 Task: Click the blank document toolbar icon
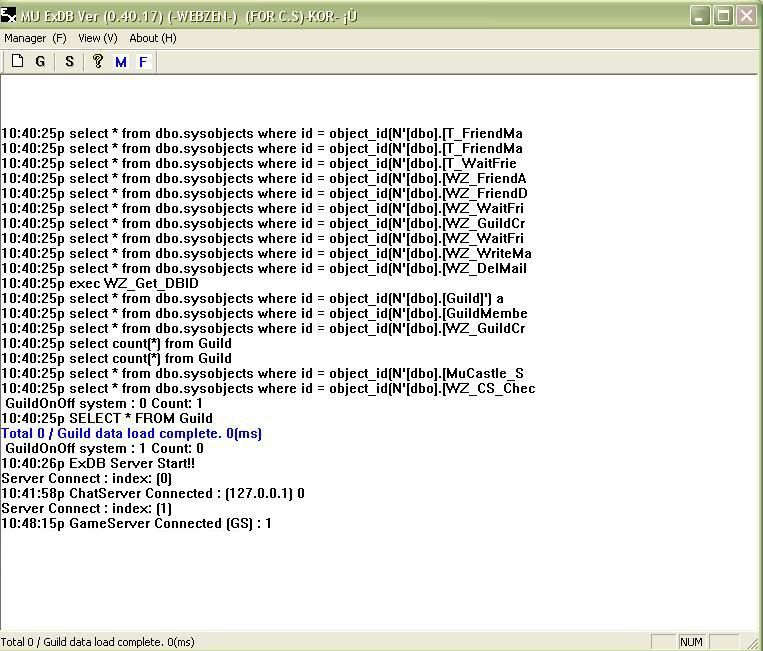tap(17, 61)
